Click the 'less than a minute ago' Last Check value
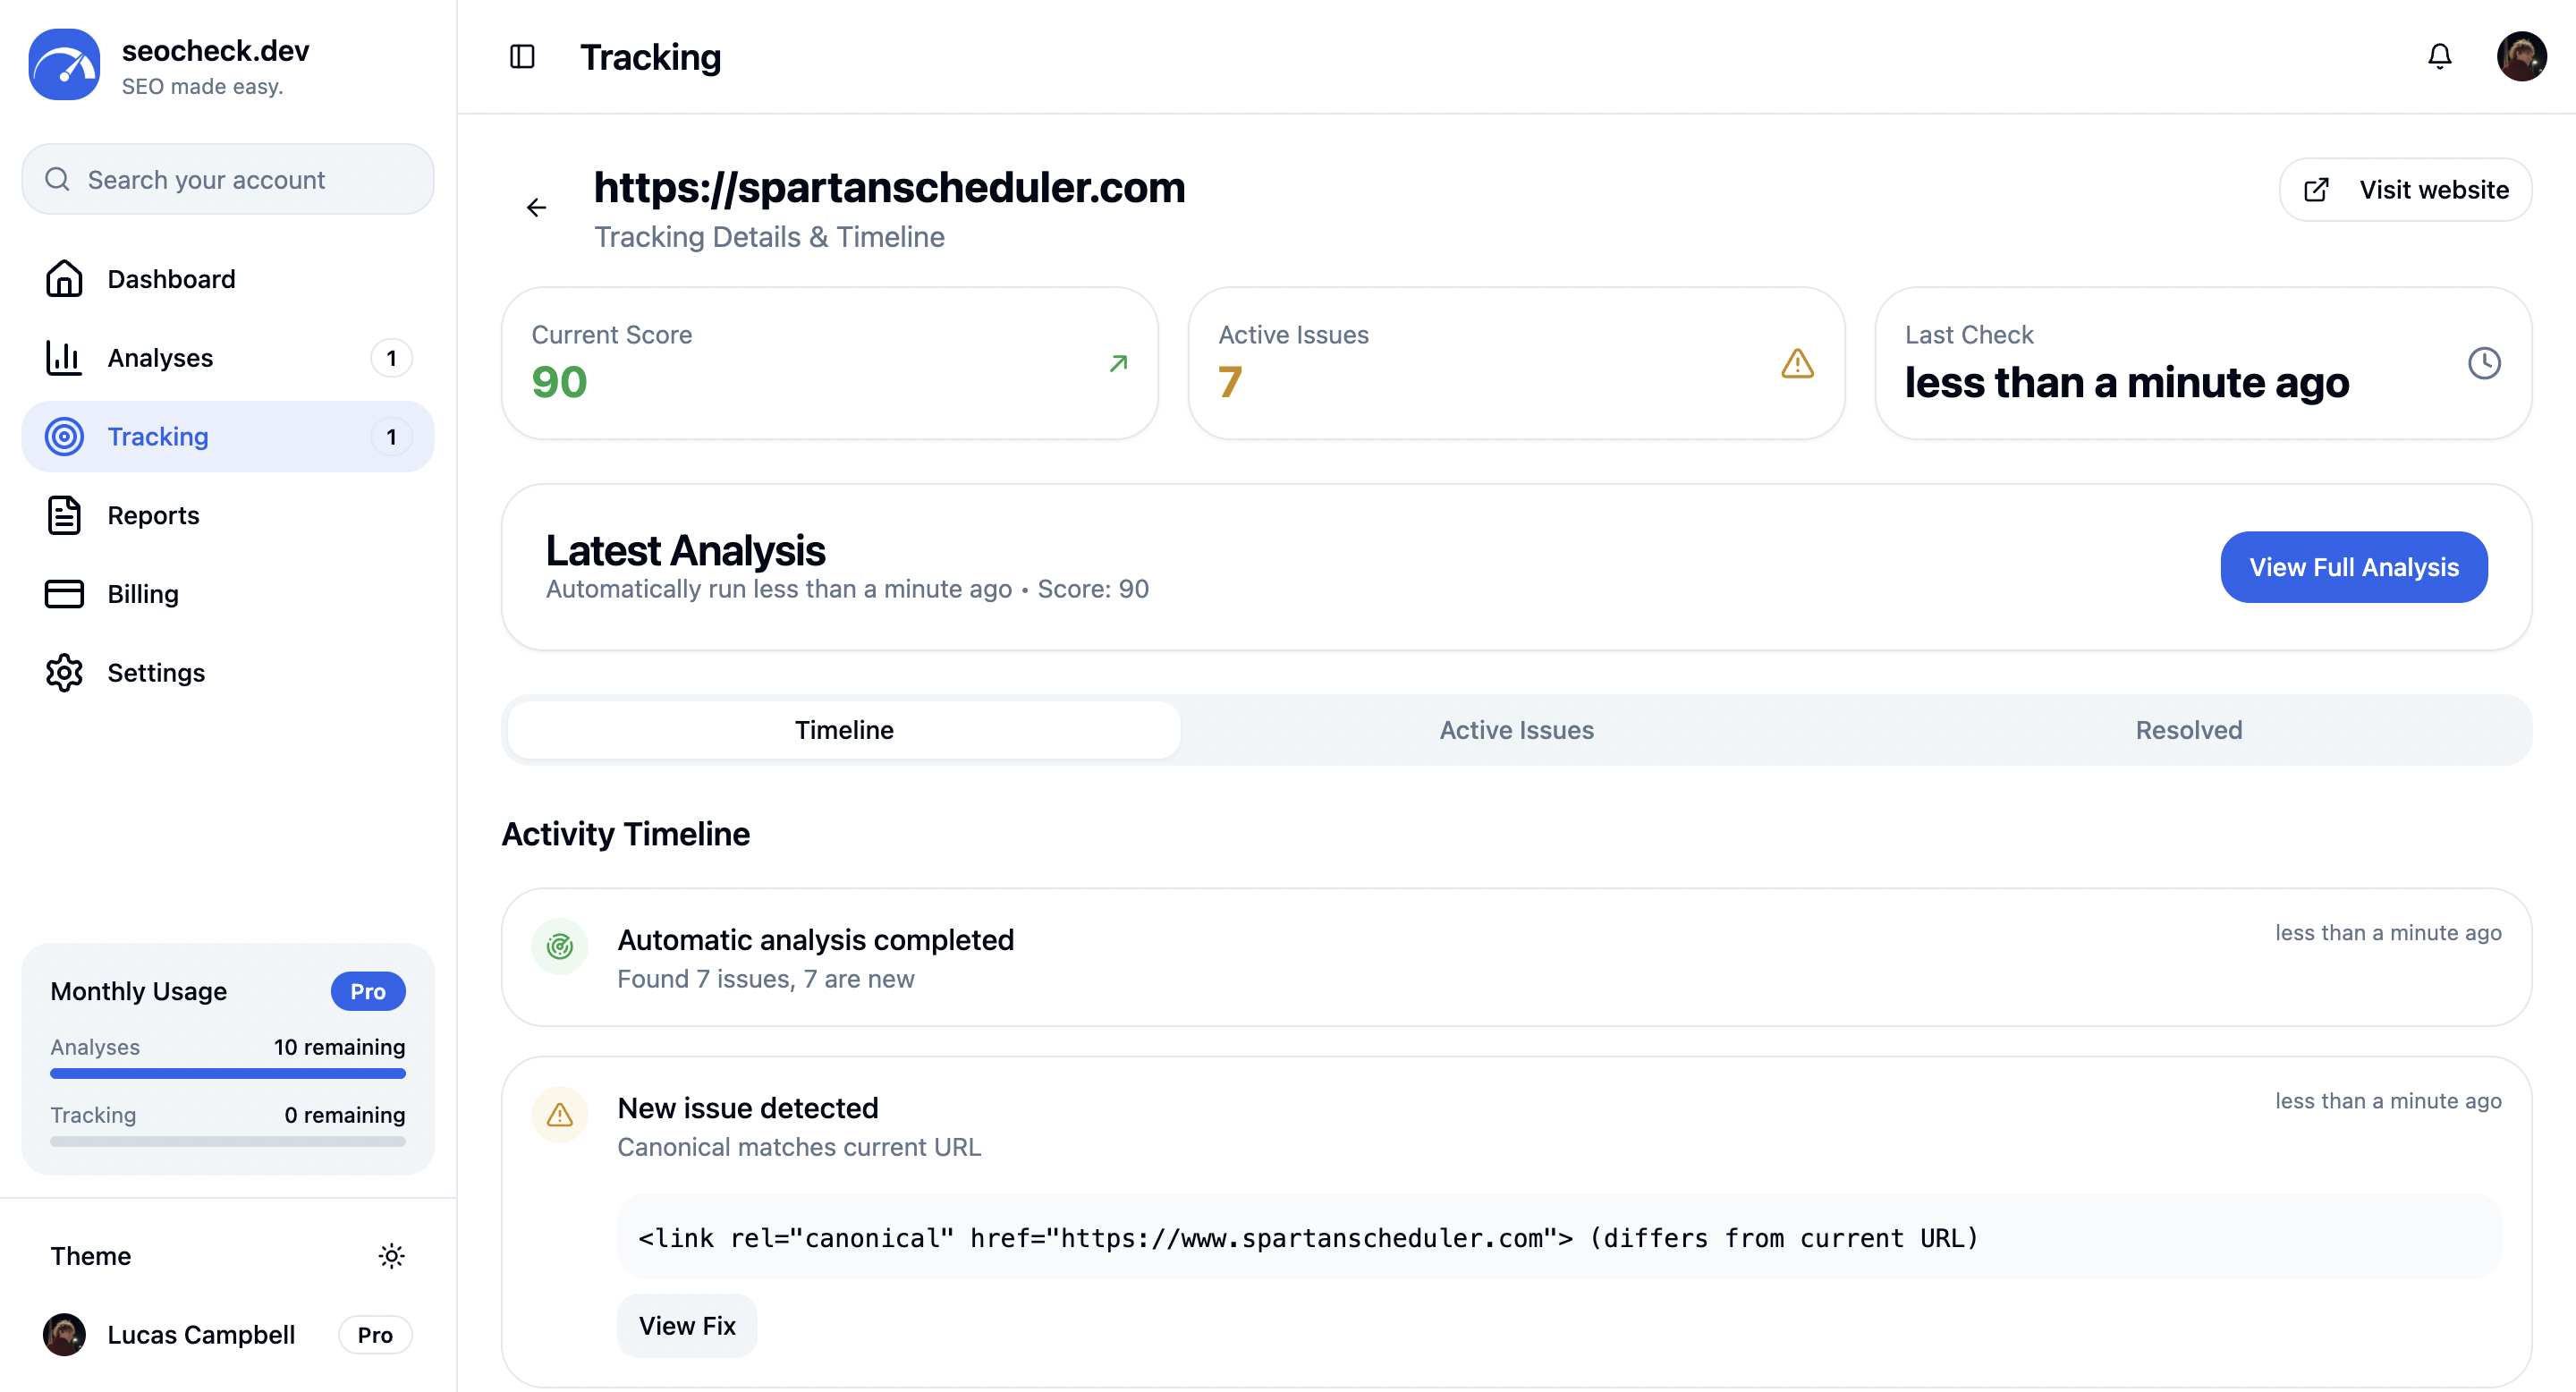The image size is (2576, 1392). tap(2126, 383)
